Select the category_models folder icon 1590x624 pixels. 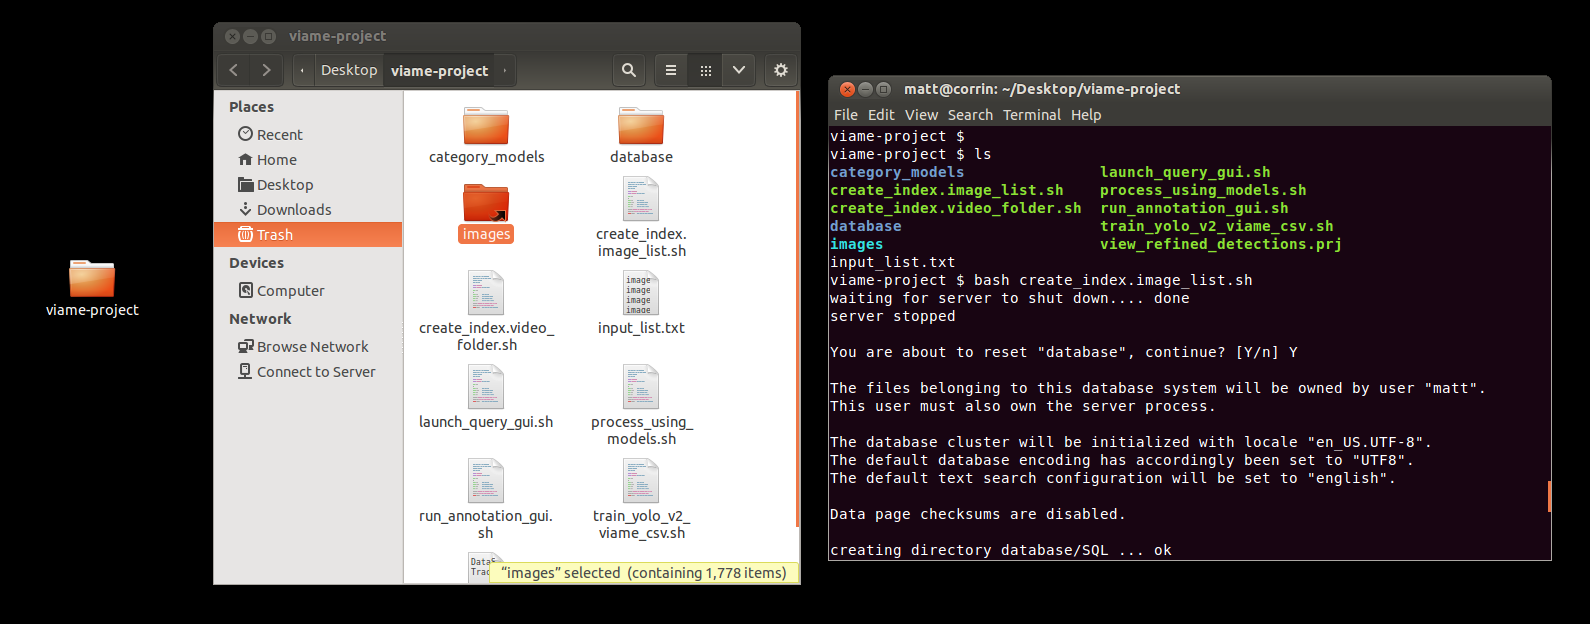click(486, 127)
